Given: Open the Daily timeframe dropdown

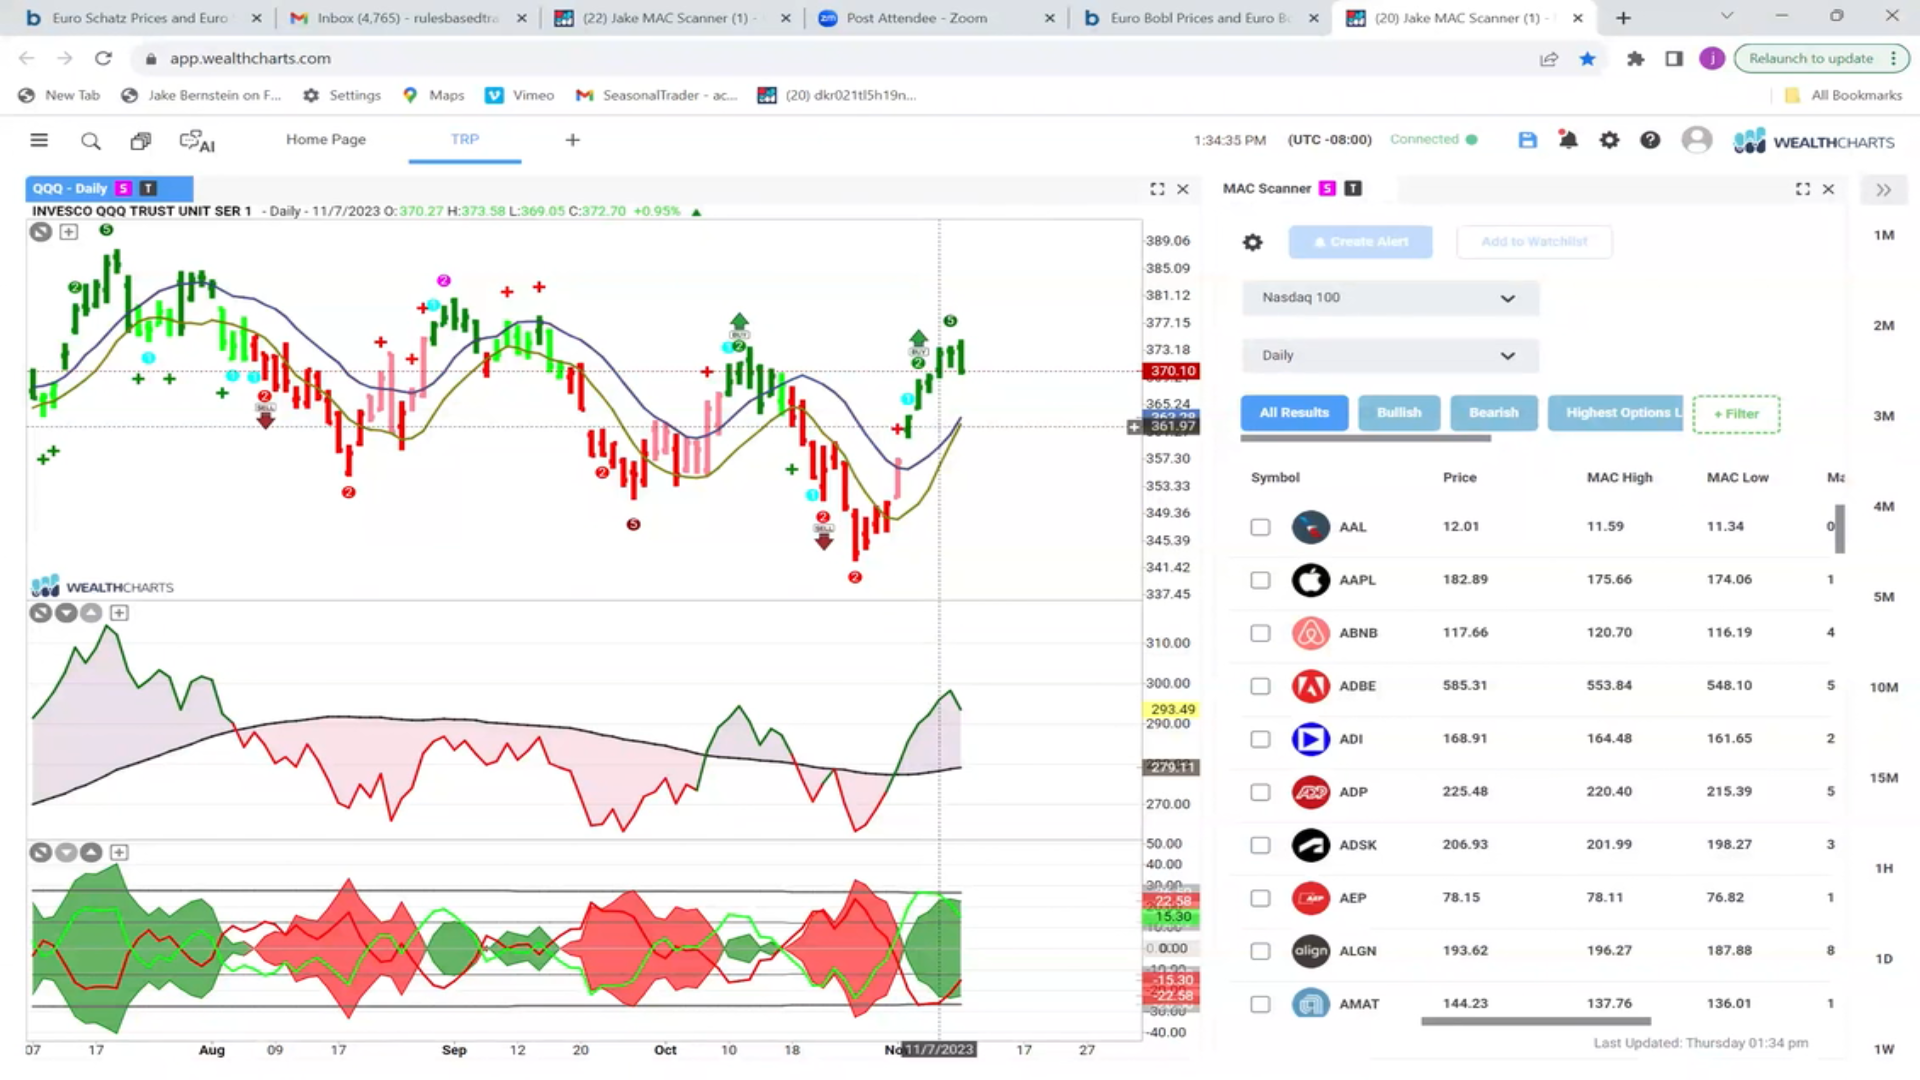Looking at the screenshot, I should [1389, 356].
